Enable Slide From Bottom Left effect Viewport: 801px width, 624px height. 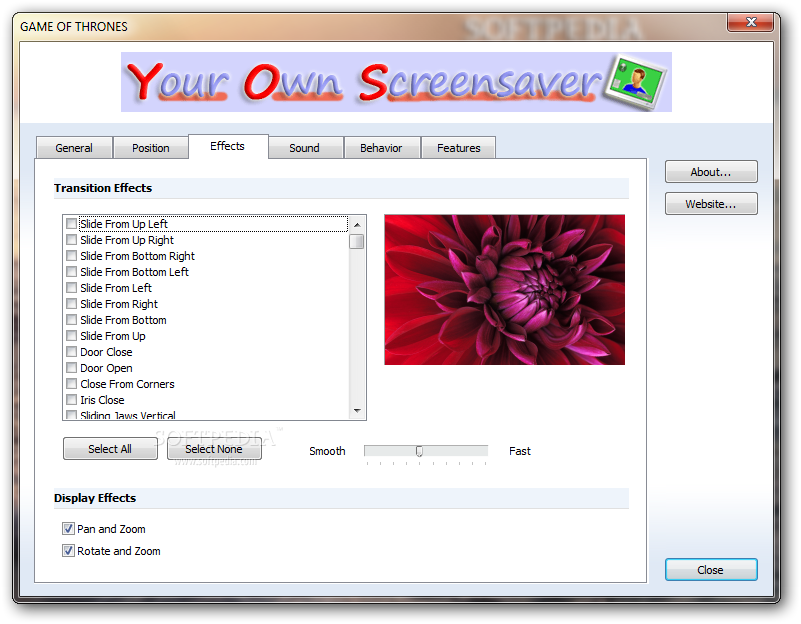(72, 272)
